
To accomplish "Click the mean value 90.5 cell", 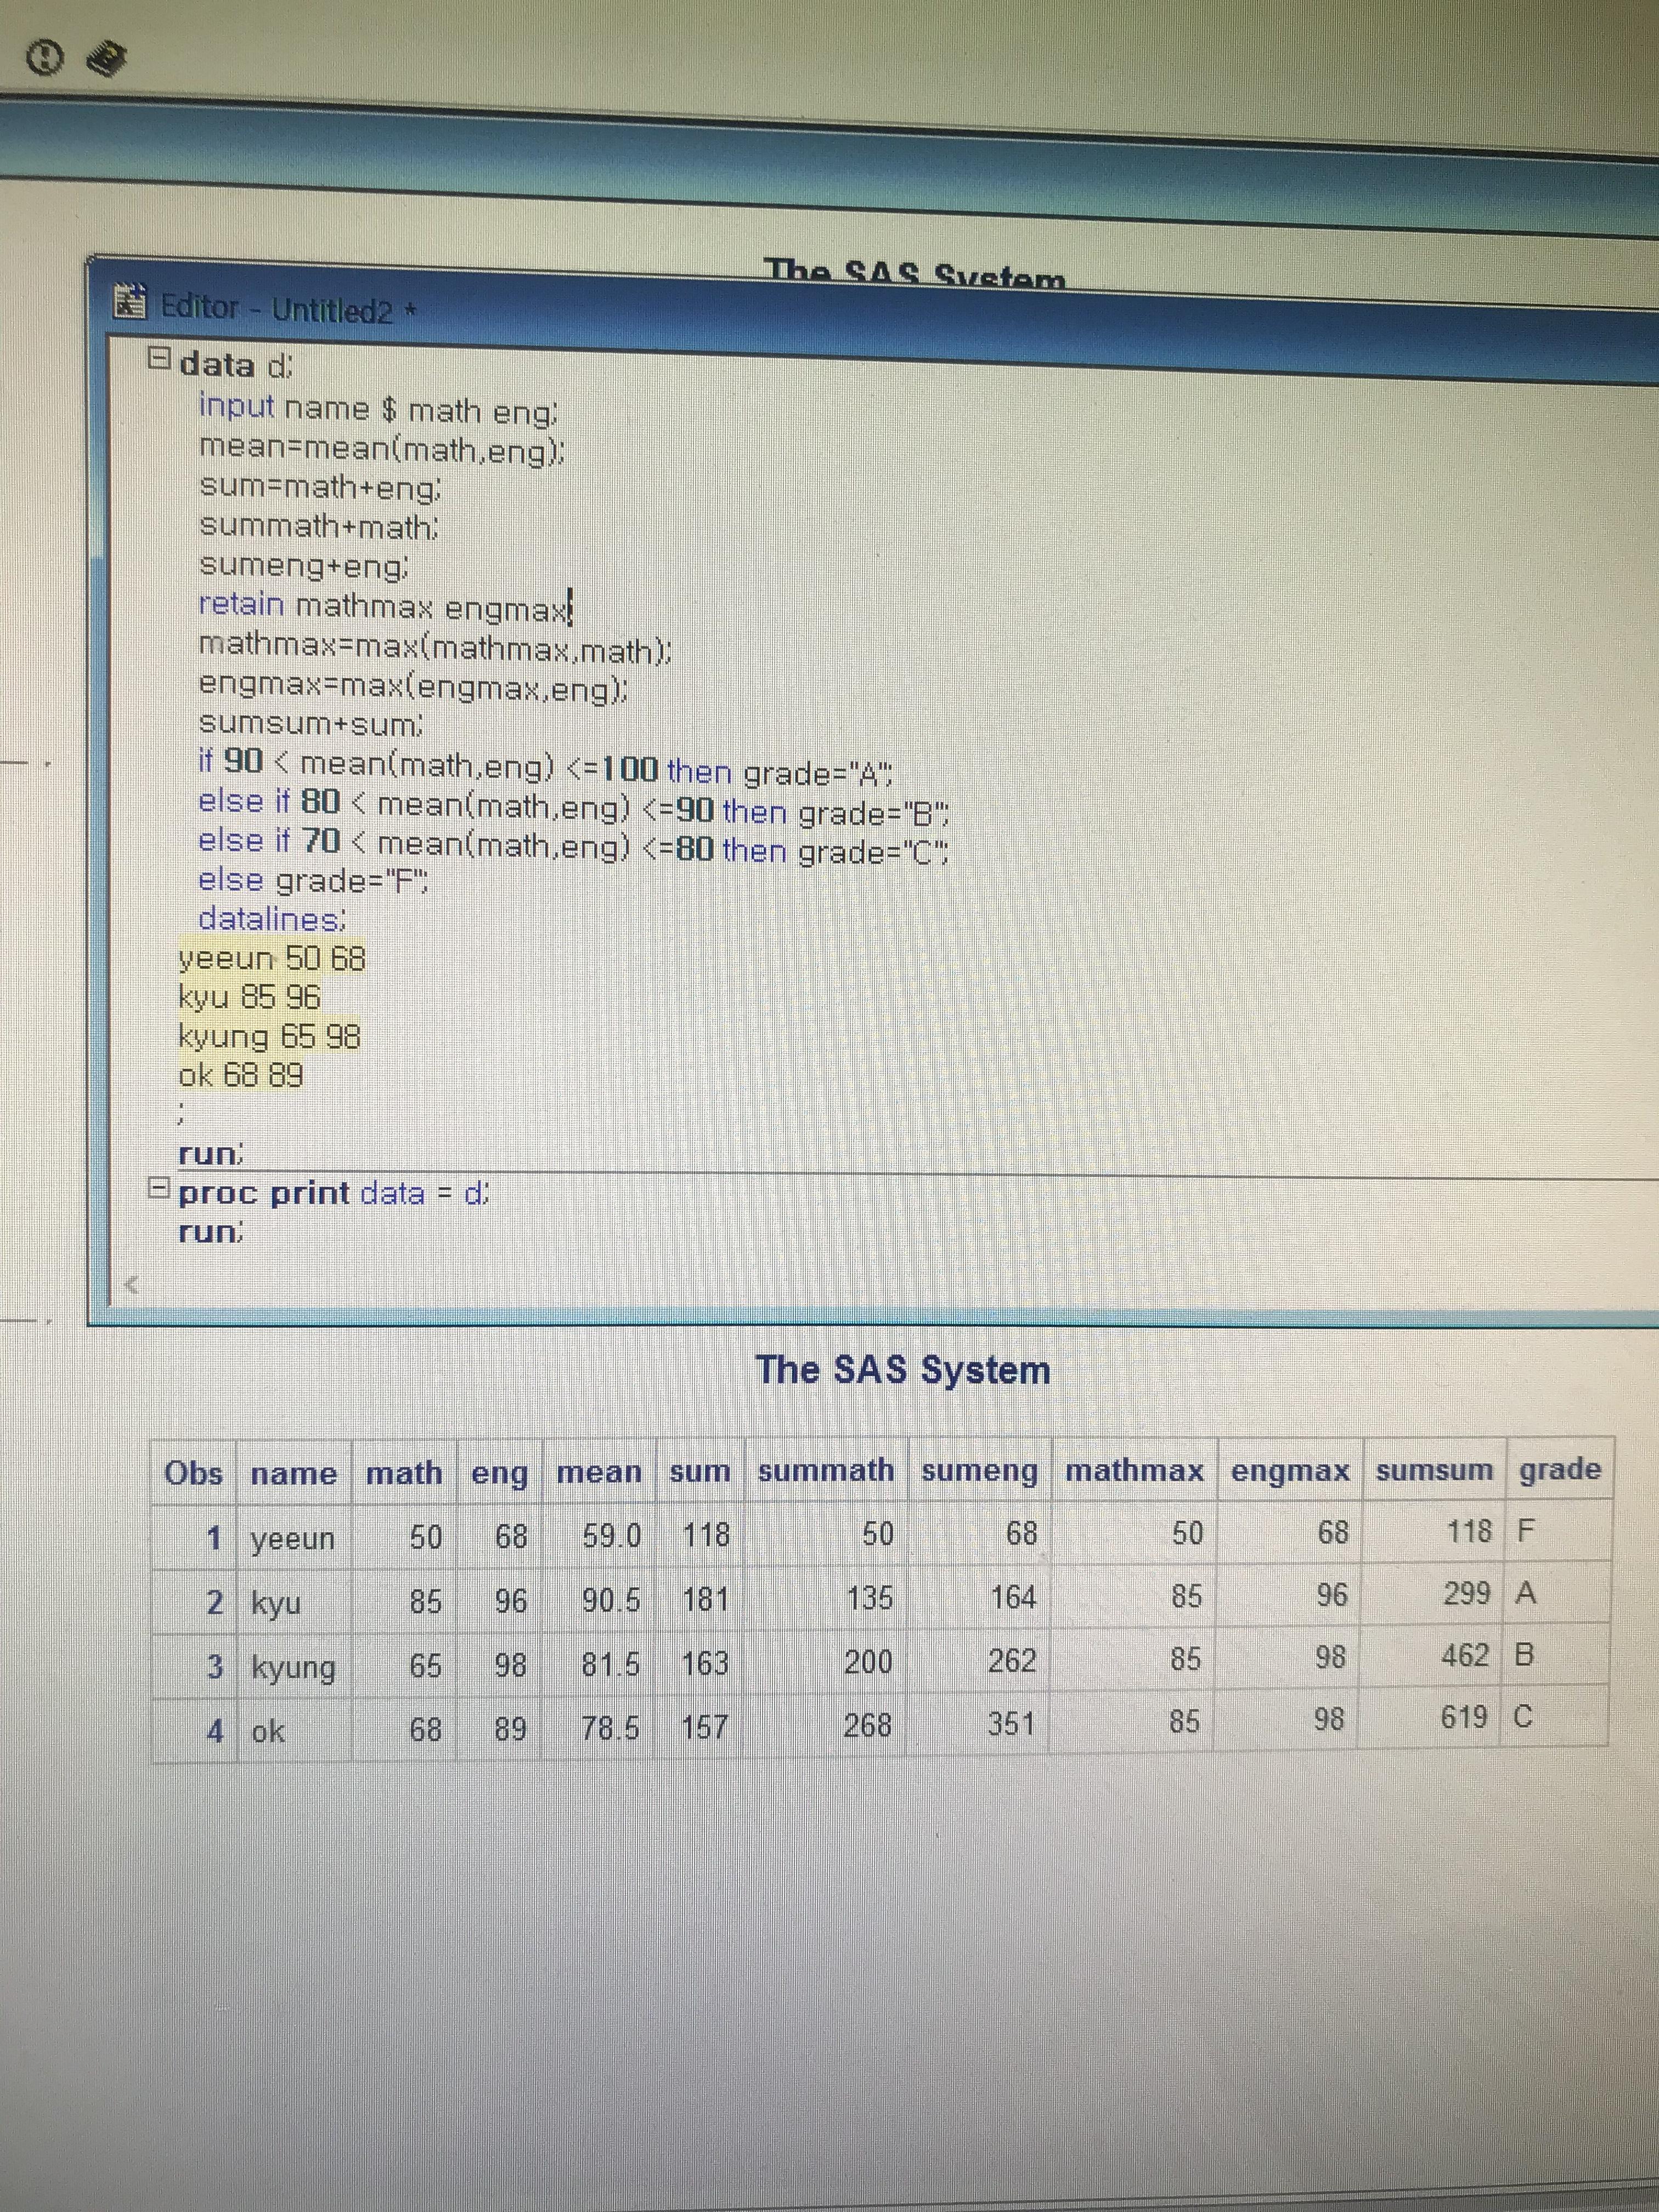I will [x=611, y=1600].
